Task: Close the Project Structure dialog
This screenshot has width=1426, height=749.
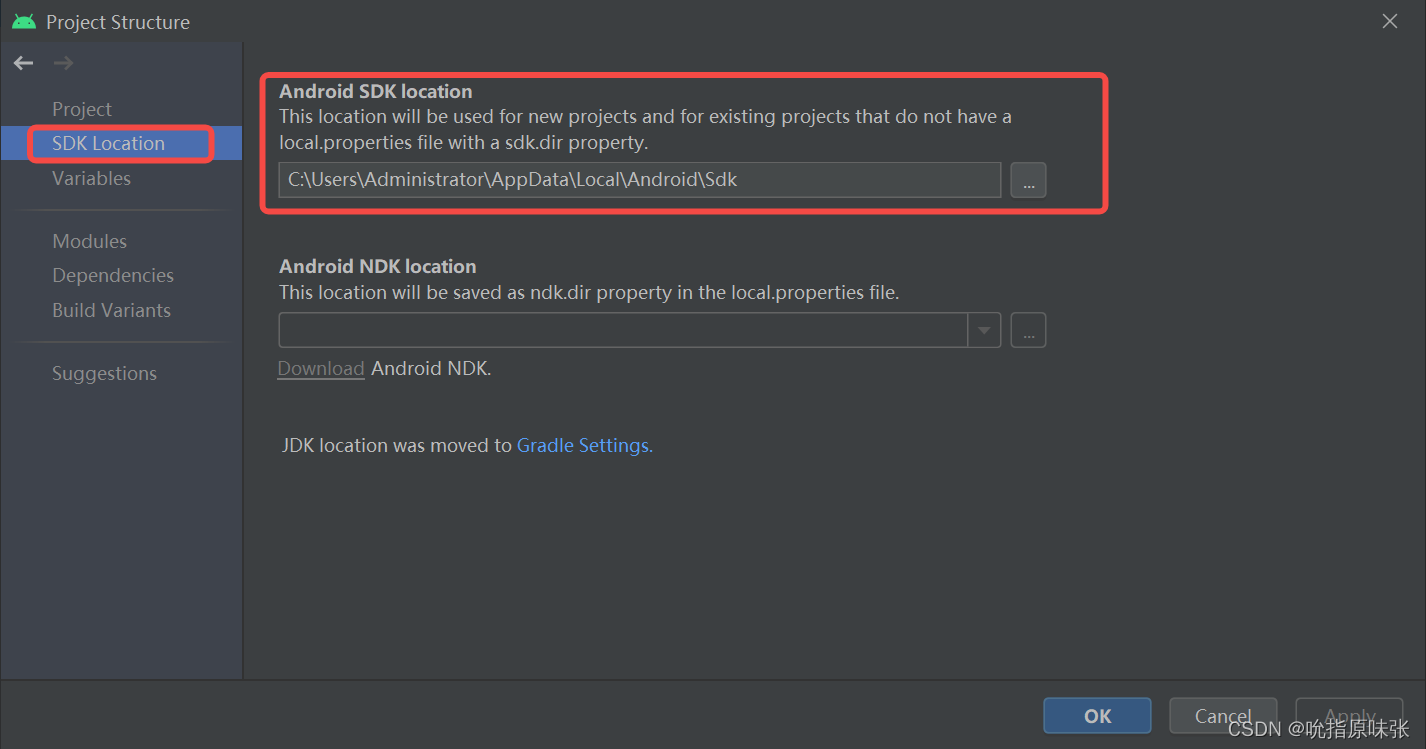Action: pyautogui.click(x=1390, y=21)
